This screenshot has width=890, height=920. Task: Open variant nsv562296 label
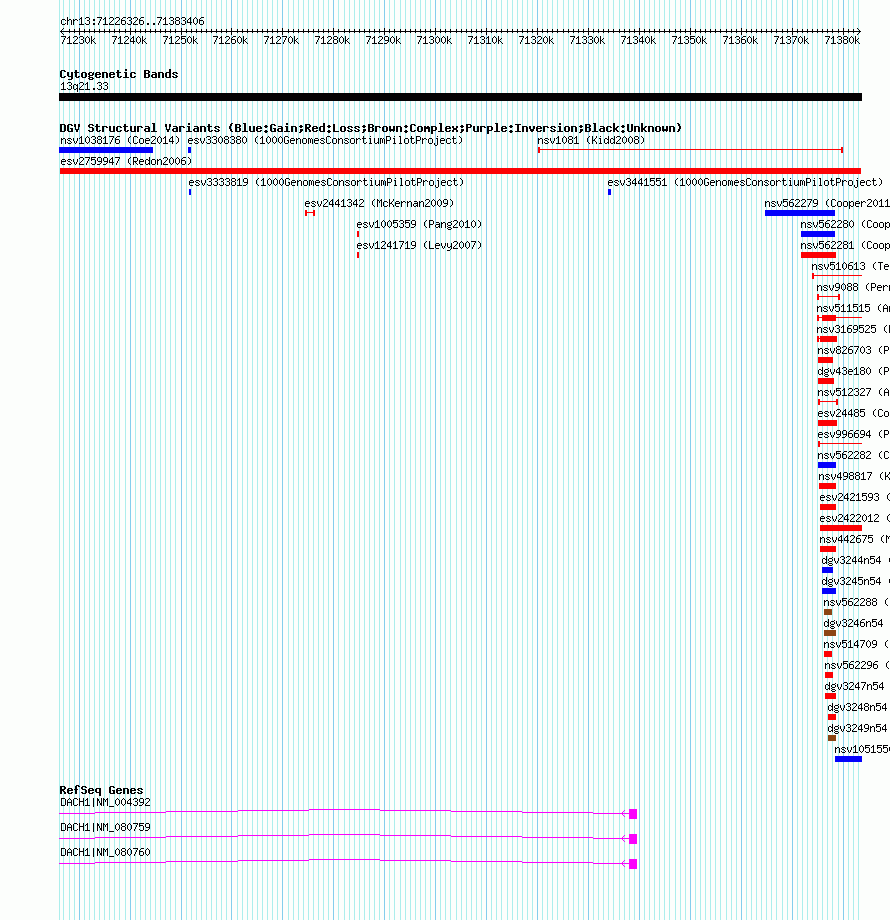pos(857,665)
